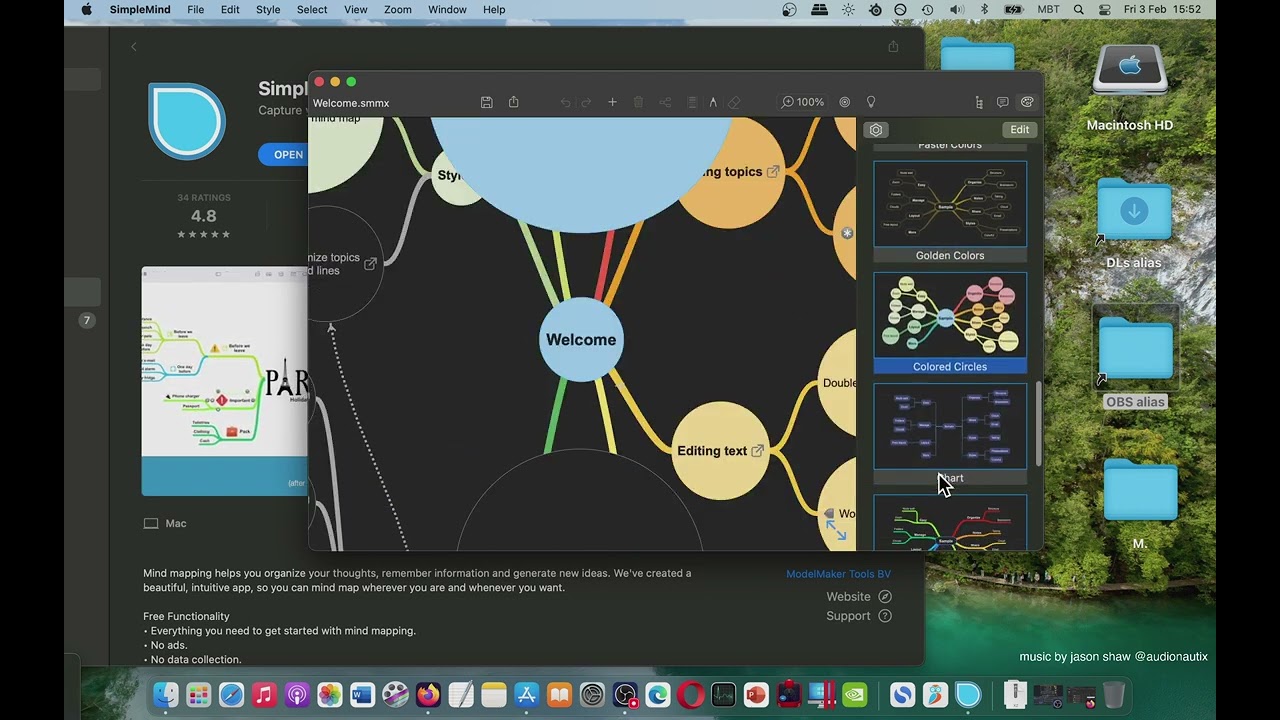Open the File menu

[196, 9]
